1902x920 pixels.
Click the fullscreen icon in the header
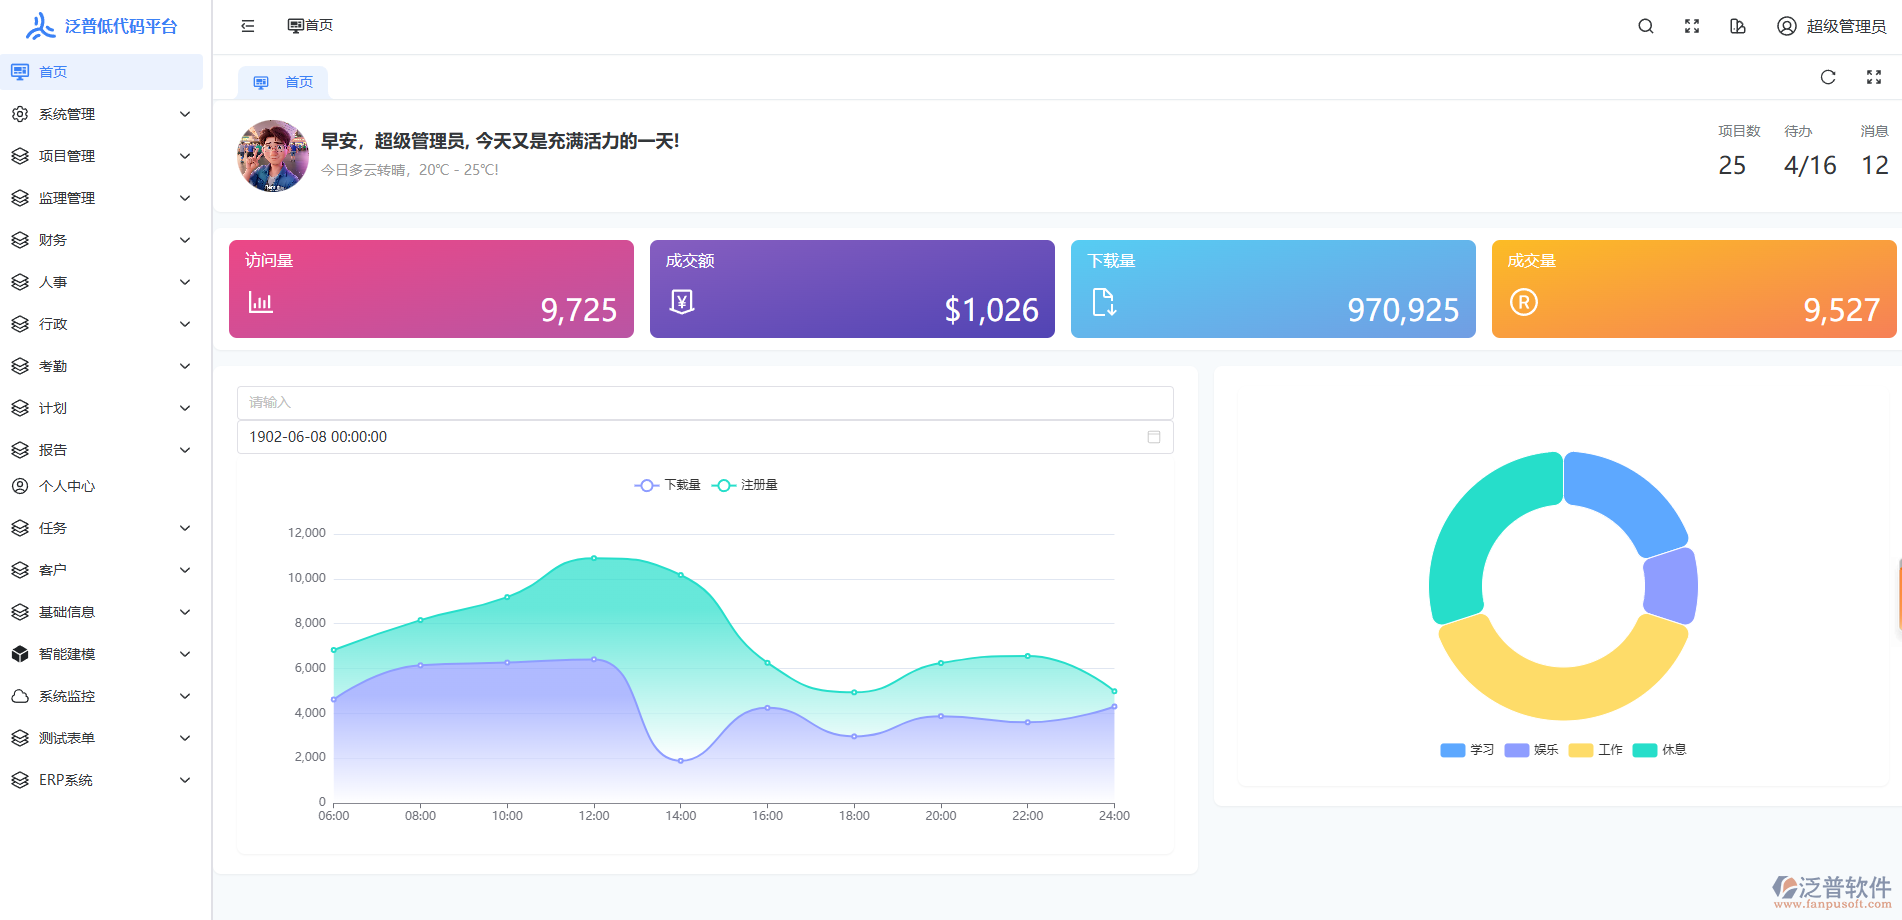click(x=1691, y=26)
